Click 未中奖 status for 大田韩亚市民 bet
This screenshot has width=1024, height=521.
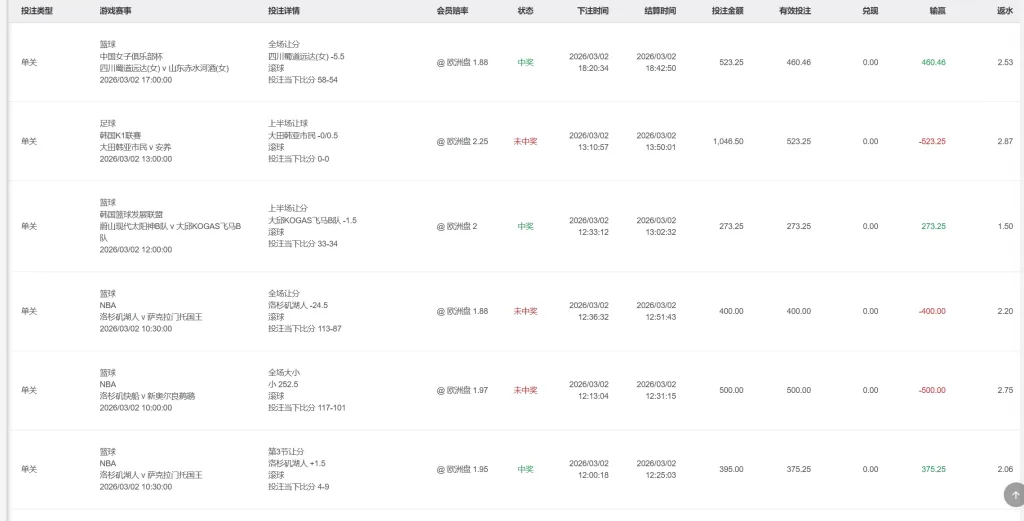(525, 141)
